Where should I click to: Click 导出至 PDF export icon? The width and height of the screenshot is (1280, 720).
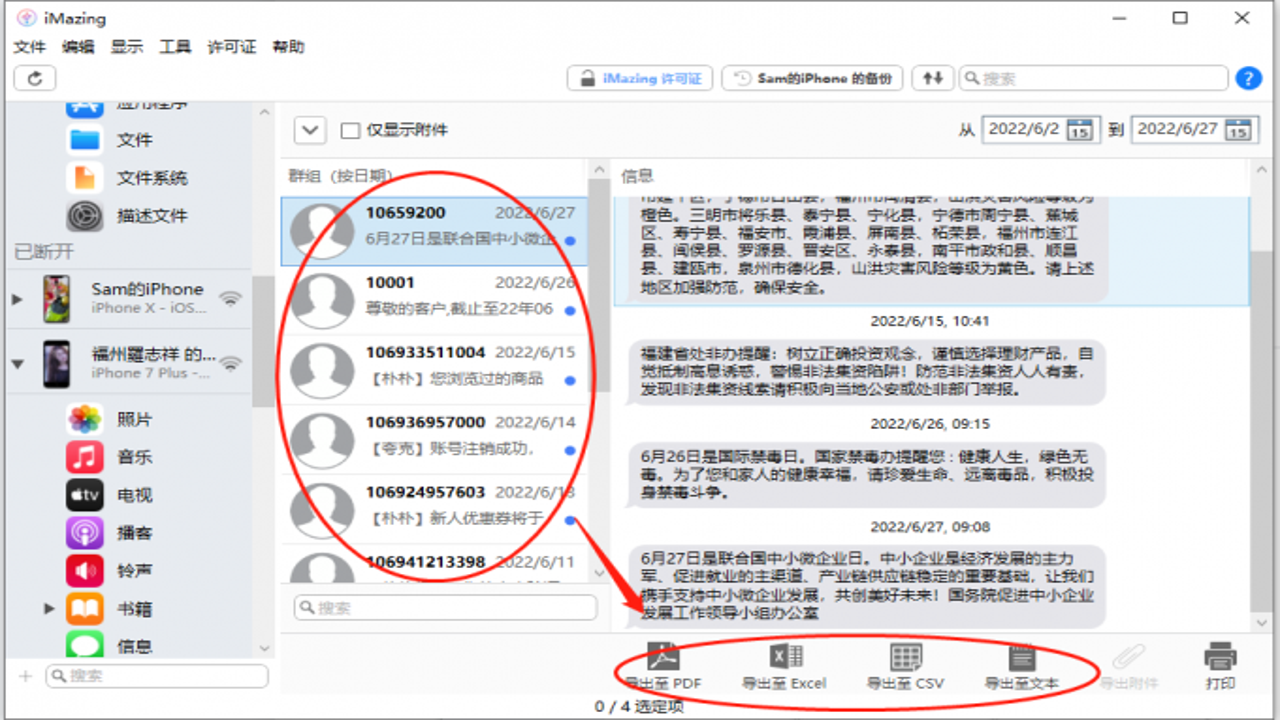tap(663, 657)
